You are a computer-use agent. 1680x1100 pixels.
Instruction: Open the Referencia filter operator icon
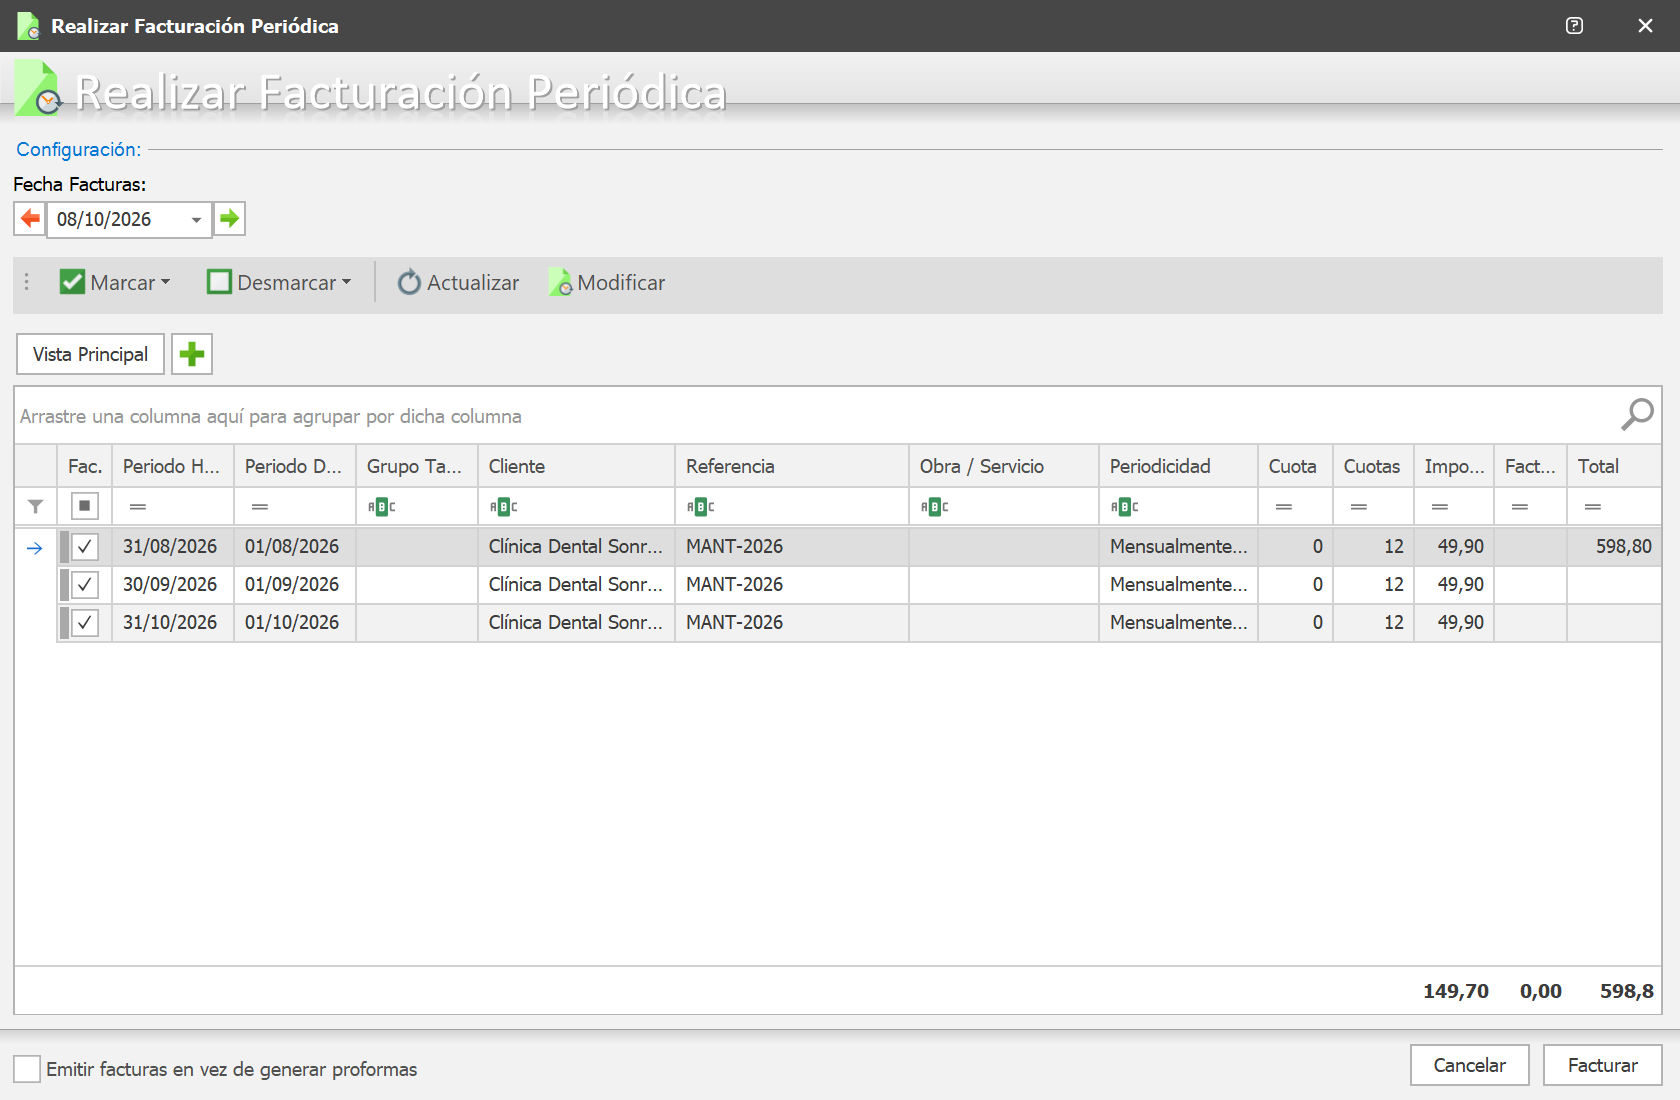pyautogui.click(x=701, y=507)
